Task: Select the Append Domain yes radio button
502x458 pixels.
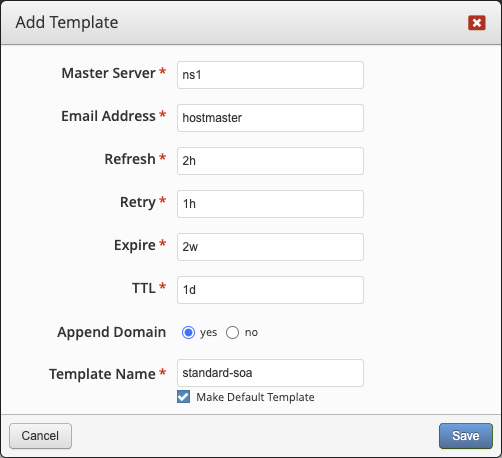Action: tap(188, 332)
